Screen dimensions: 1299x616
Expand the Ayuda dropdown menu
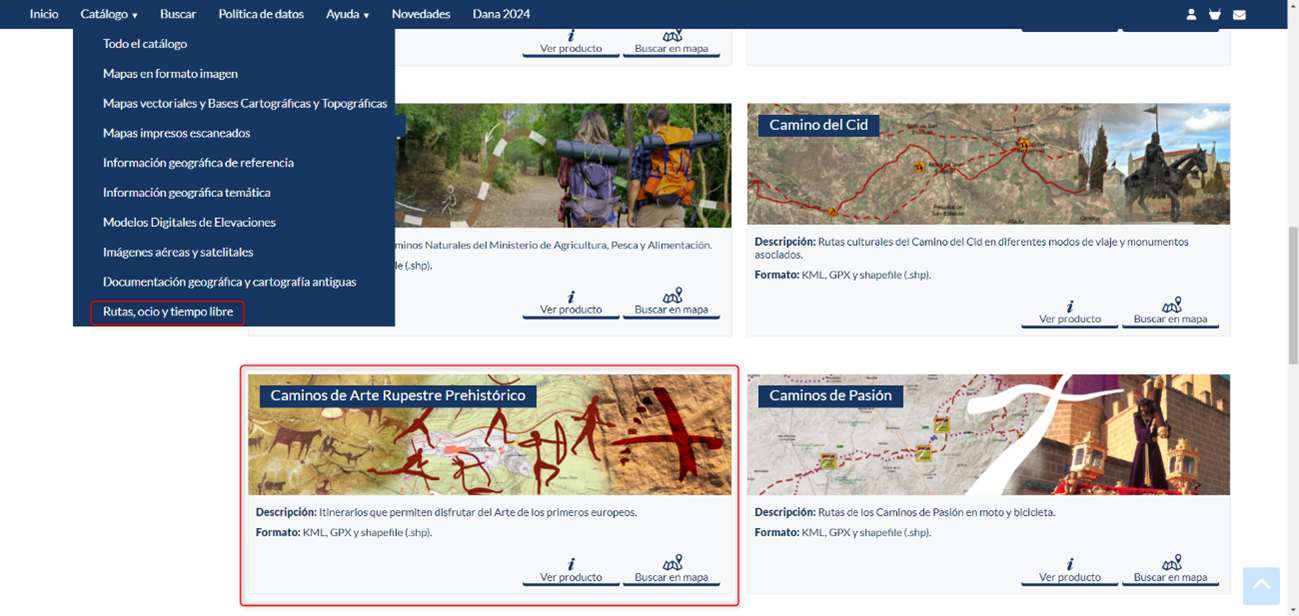(x=347, y=14)
